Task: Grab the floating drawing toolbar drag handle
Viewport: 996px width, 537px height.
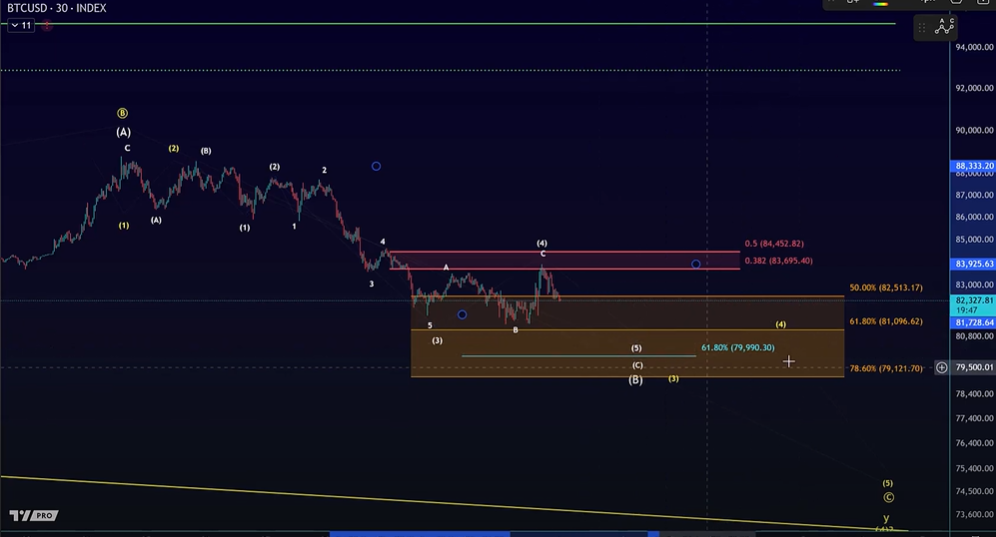Action: [x=924, y=27]
